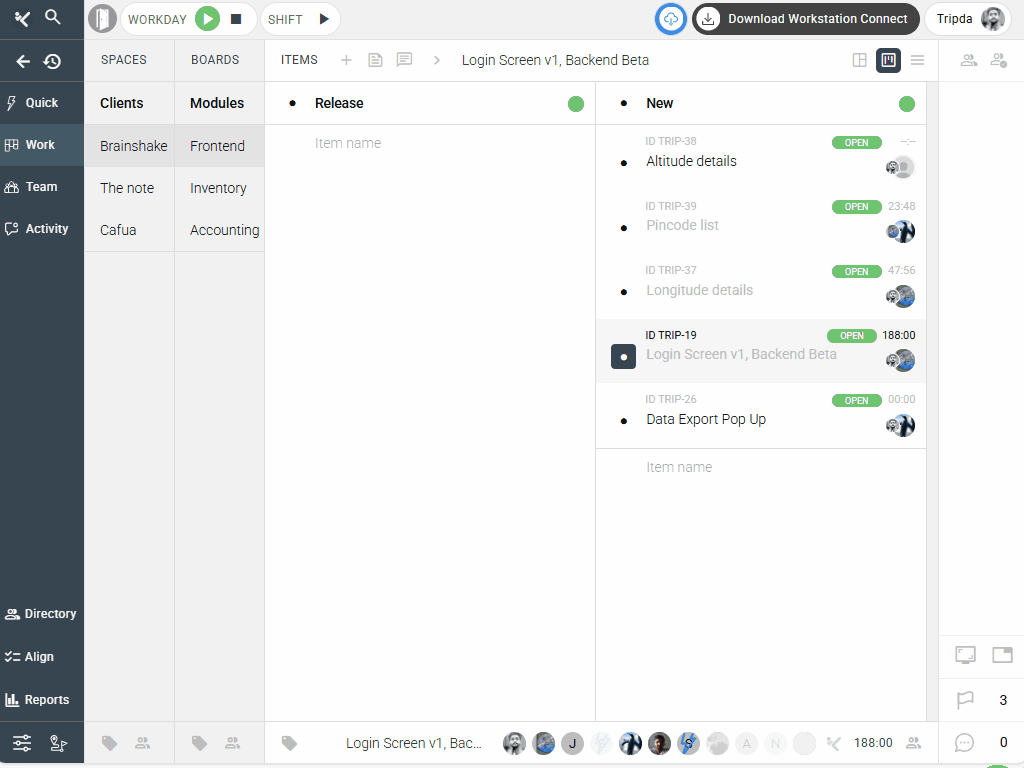This screenshot has width=1024, height=768.
Task: Switch to split panel view
Action: click(859, 60)
